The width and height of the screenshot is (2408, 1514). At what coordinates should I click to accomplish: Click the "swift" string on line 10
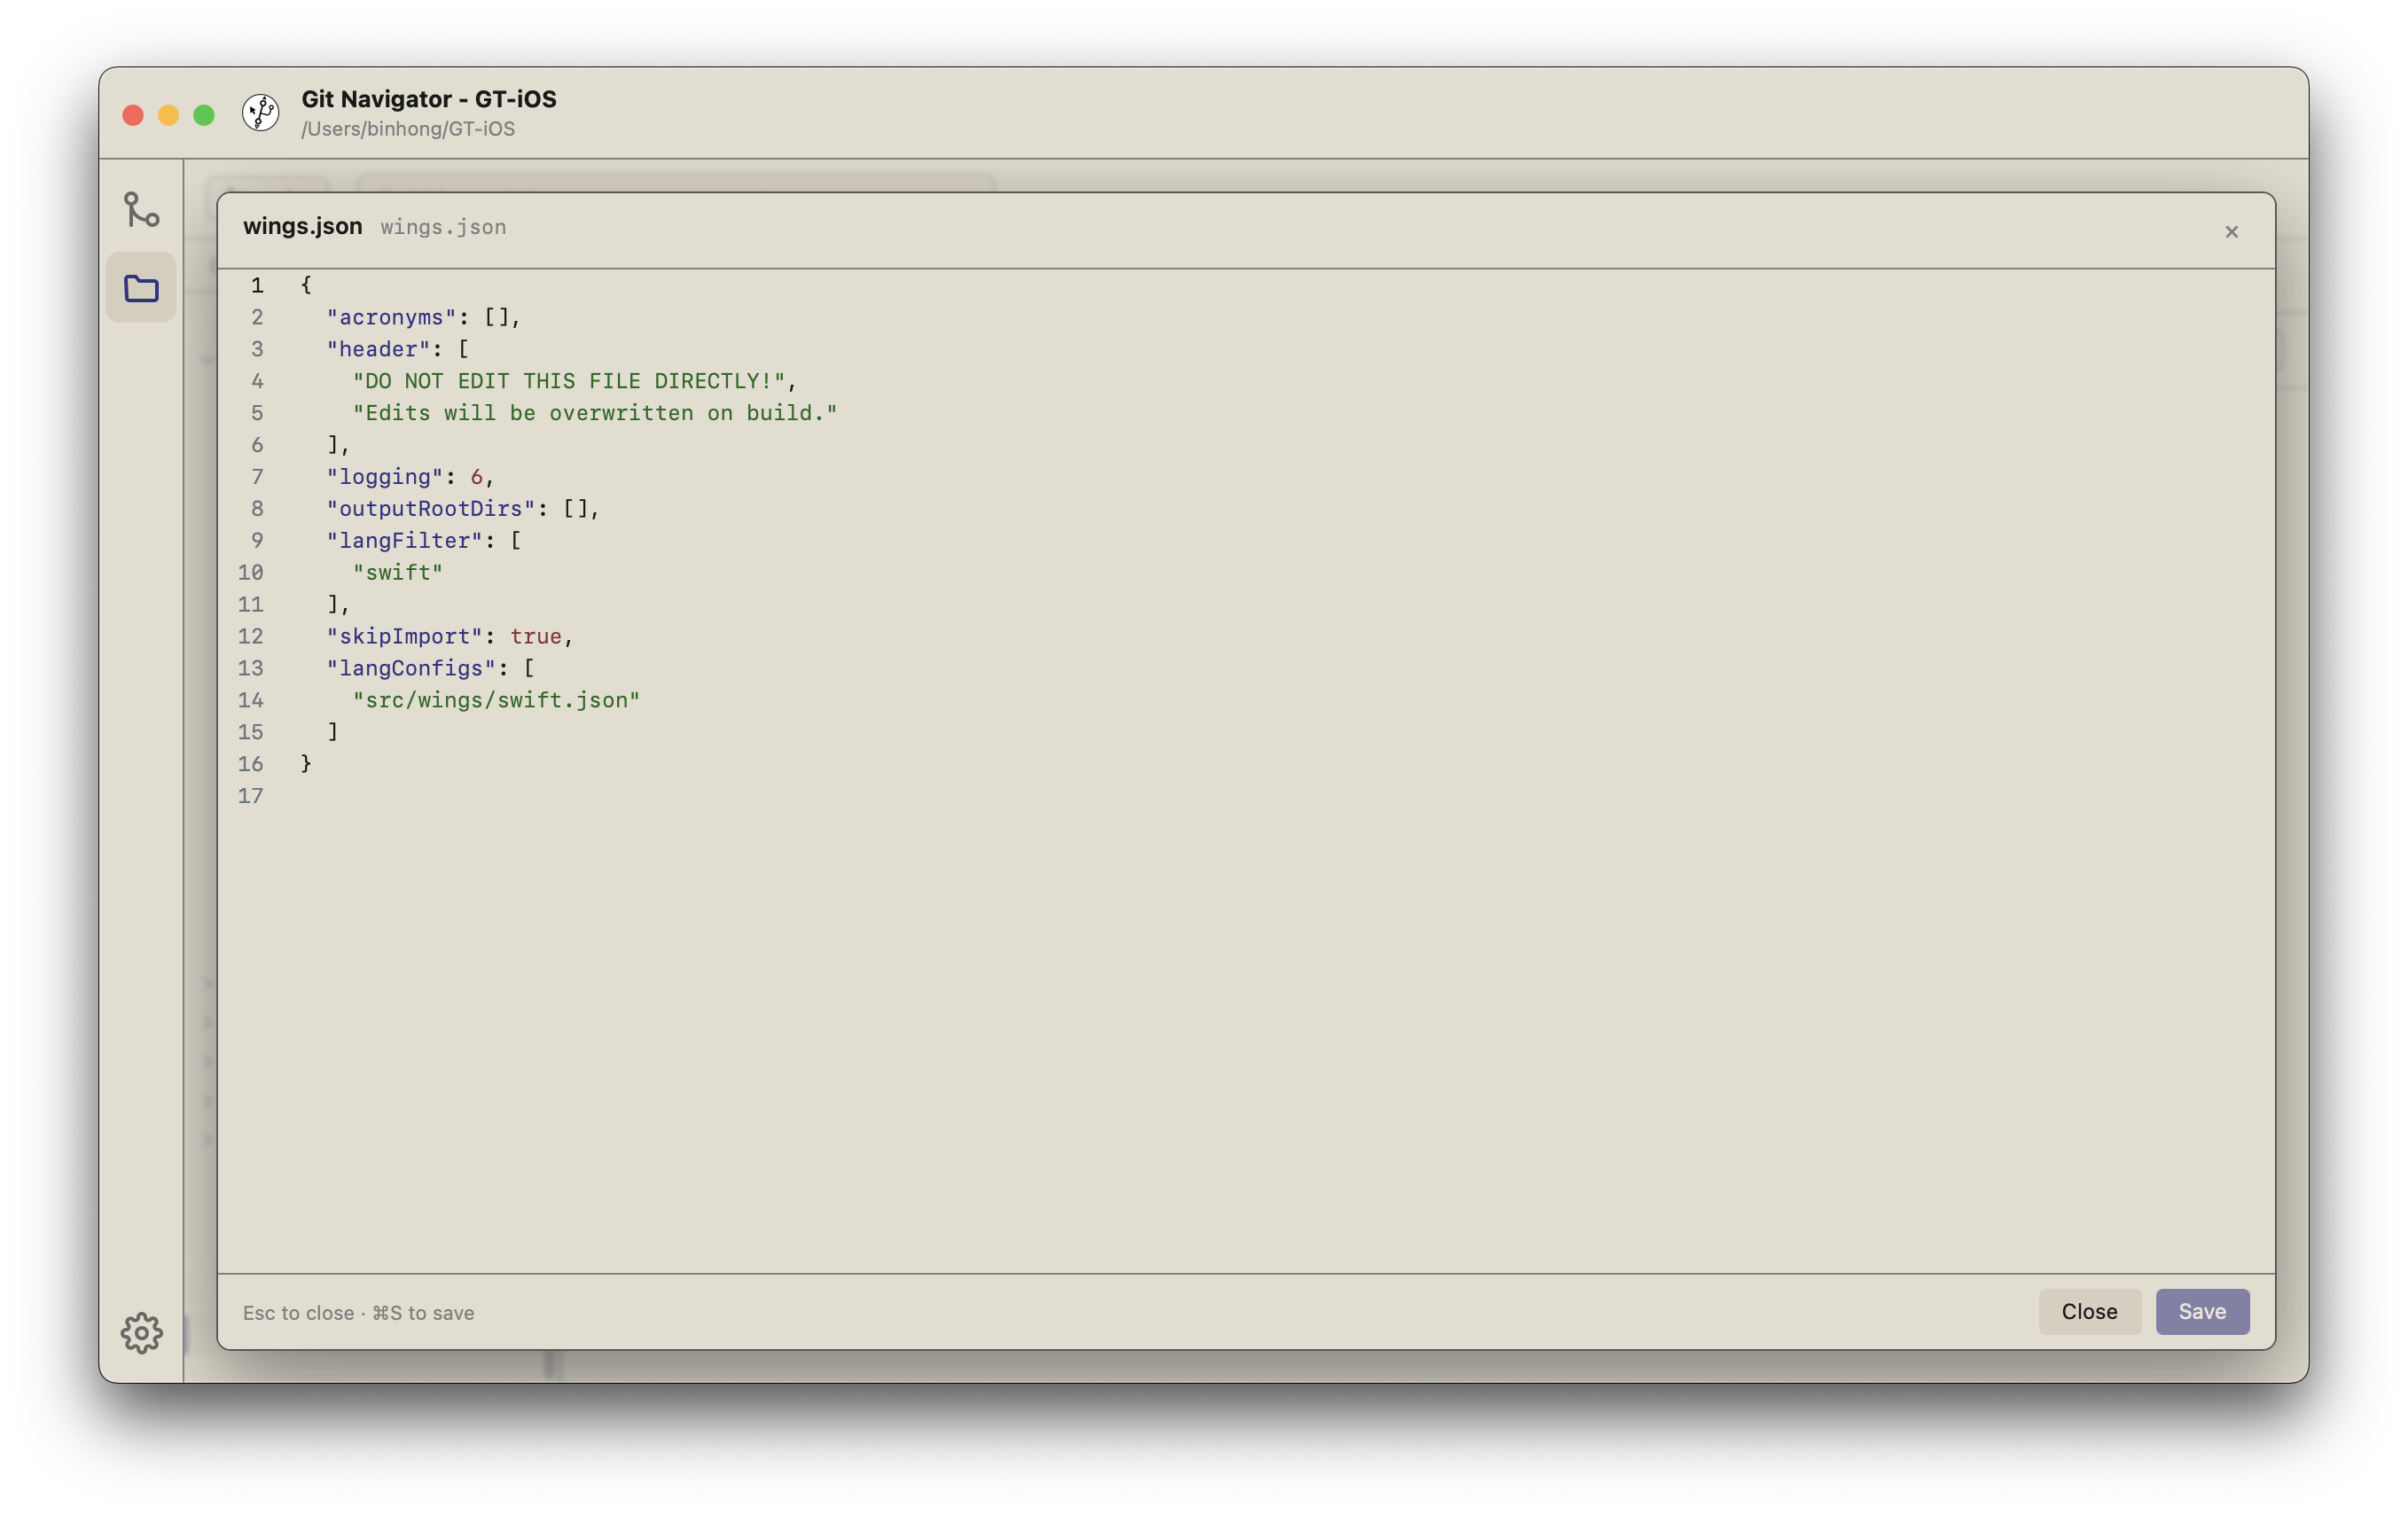point(397,572)
